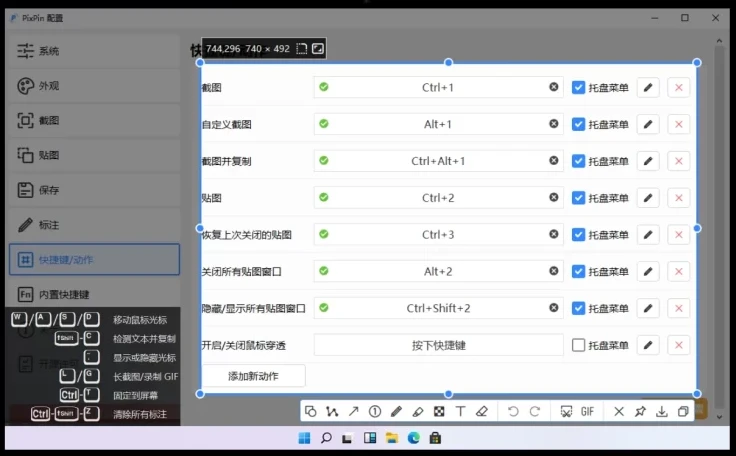Edit the 截图 hotkey action
Image resolution: width=736 pixels, height=456 pixels.
(x=648, y=87)
